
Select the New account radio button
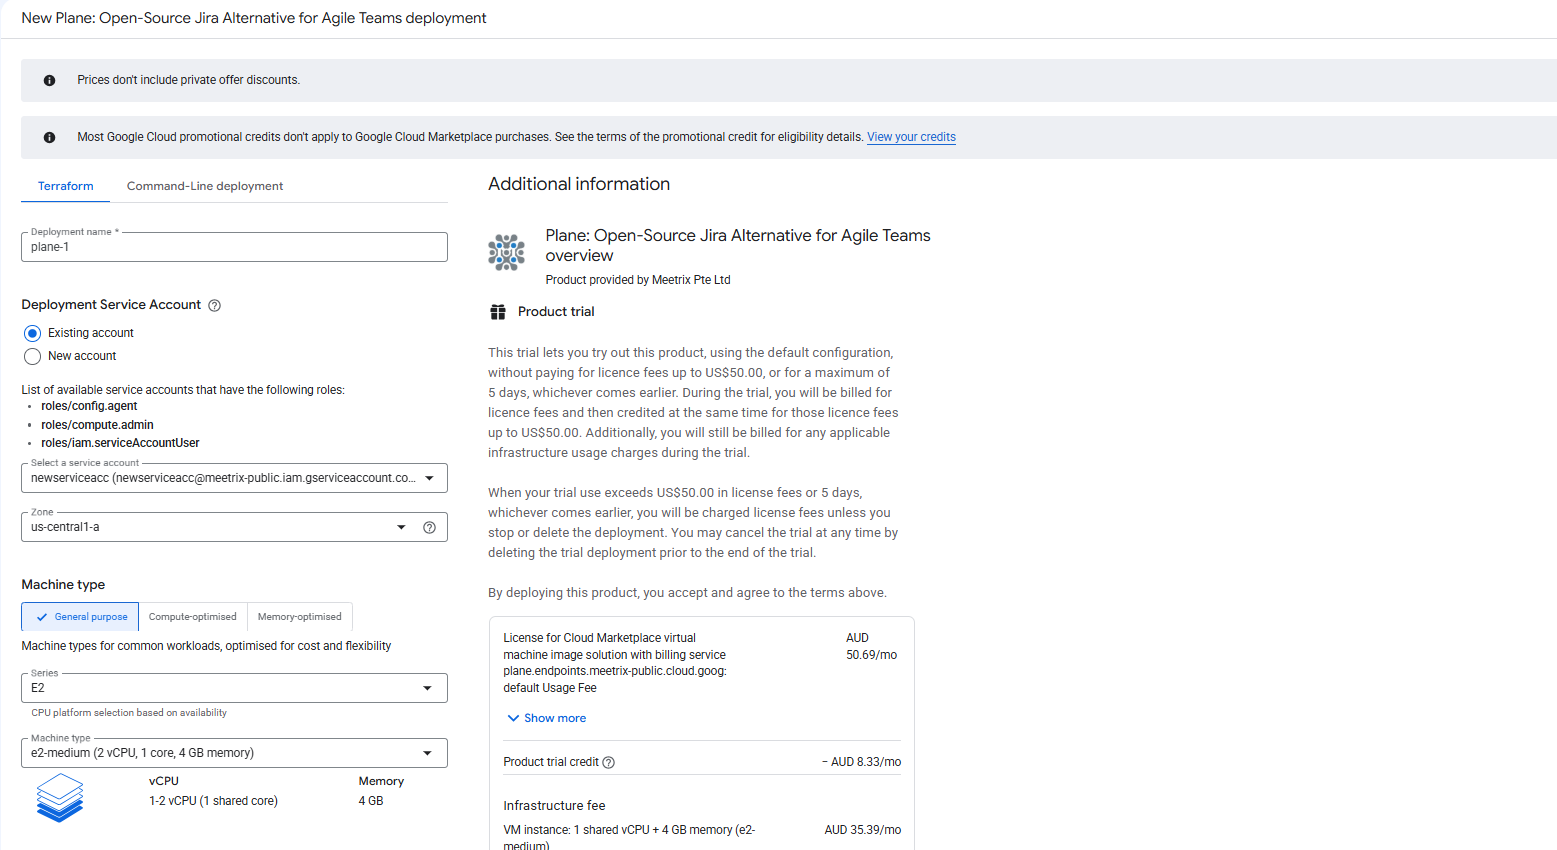pyautogui.click(x=32, y=356)
